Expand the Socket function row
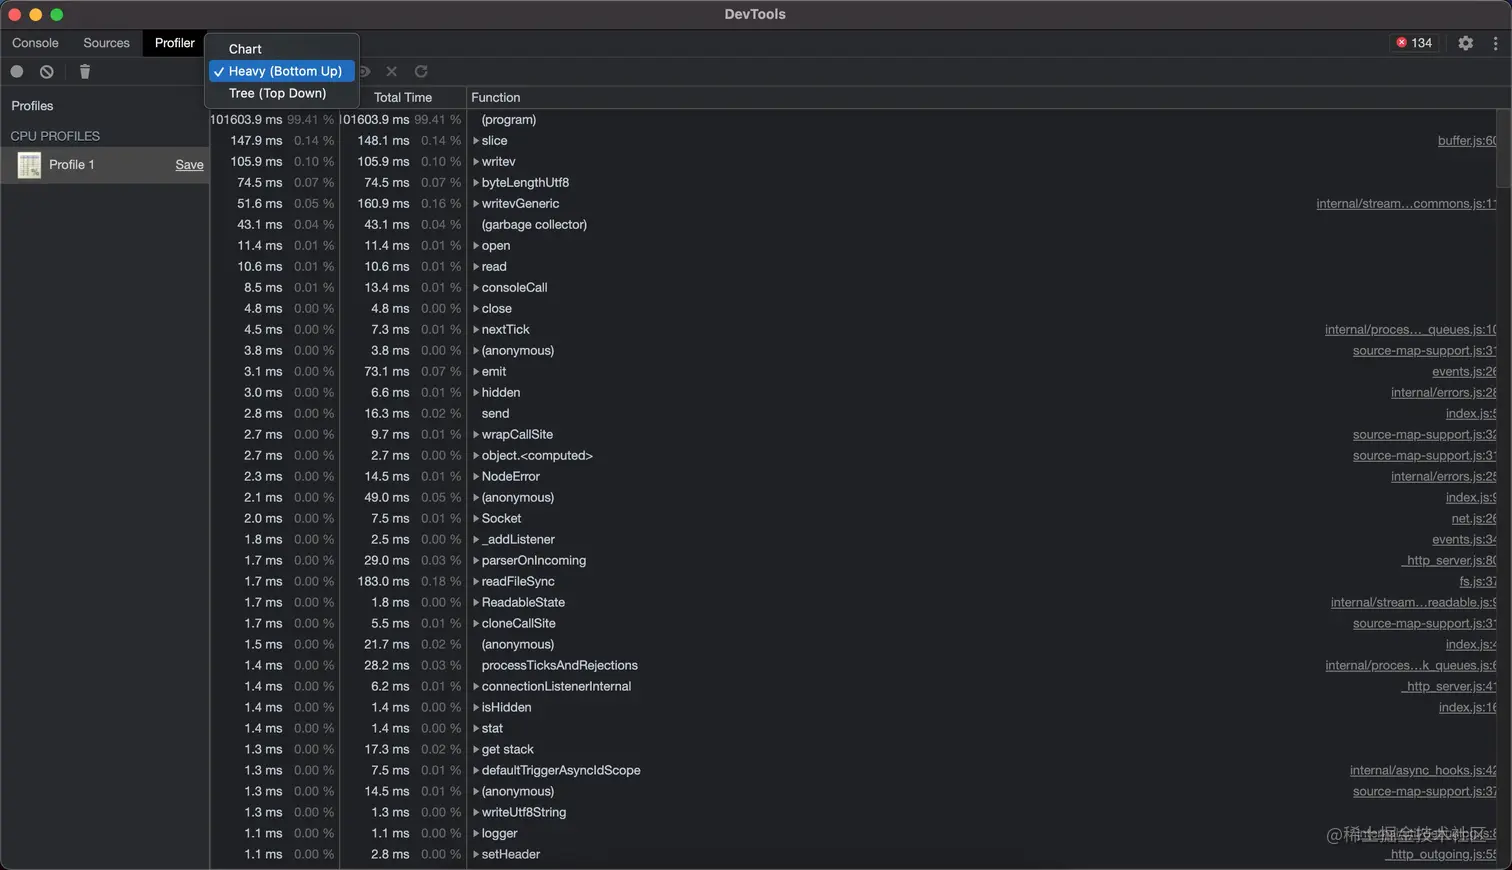Image resolution: width=1512 pixels, height=870 pixels. click(x=476, y=519)
